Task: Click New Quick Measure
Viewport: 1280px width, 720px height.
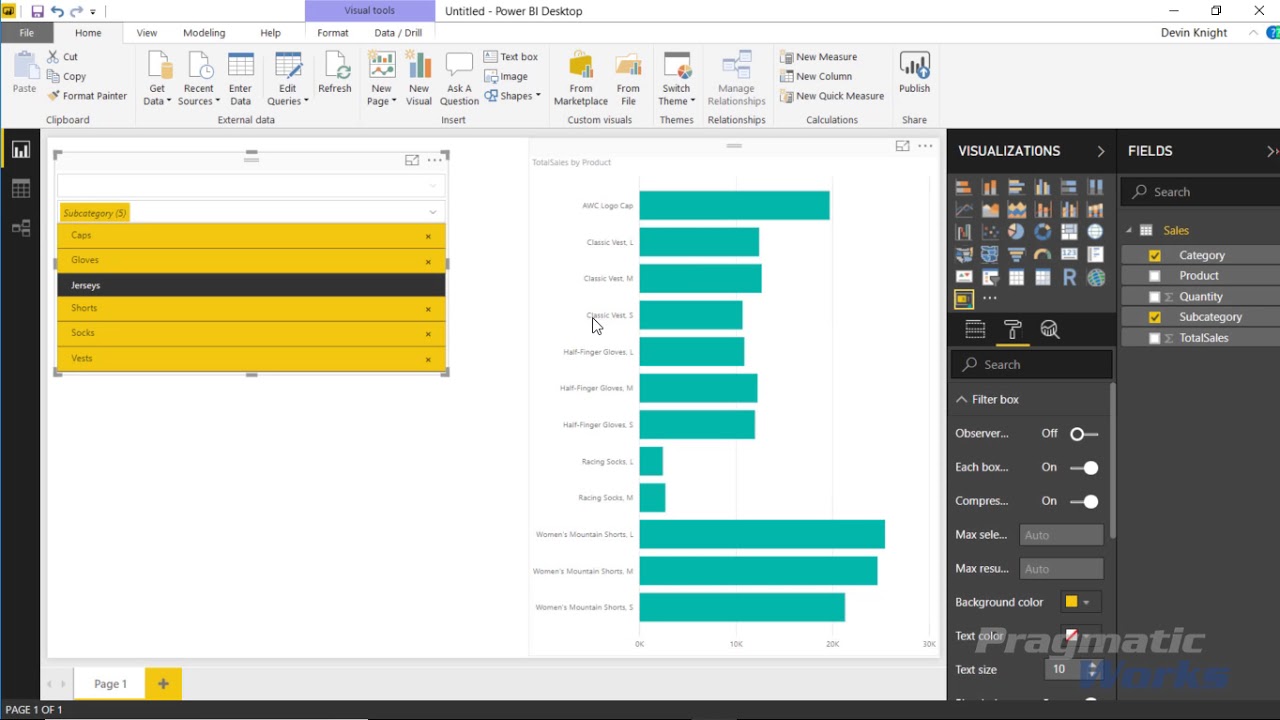Action: 832,96
